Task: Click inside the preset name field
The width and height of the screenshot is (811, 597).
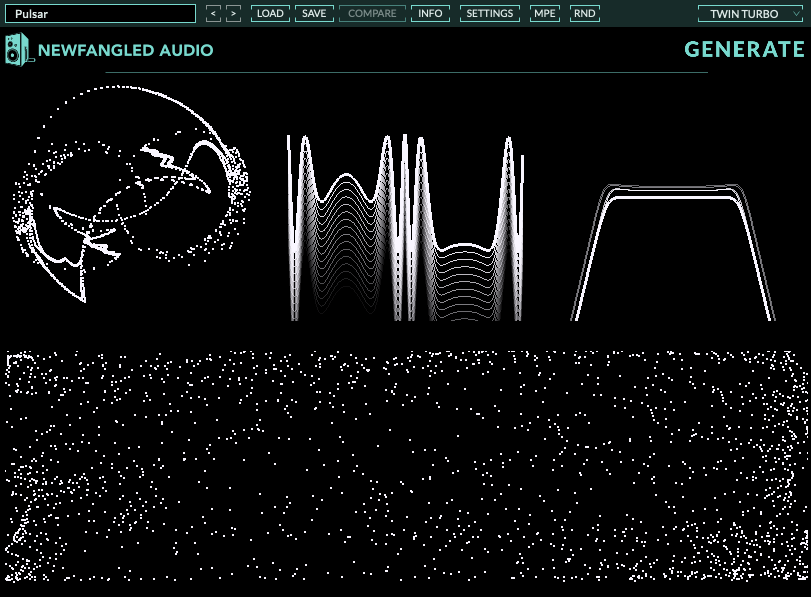Action: click(x=100, y=14)
